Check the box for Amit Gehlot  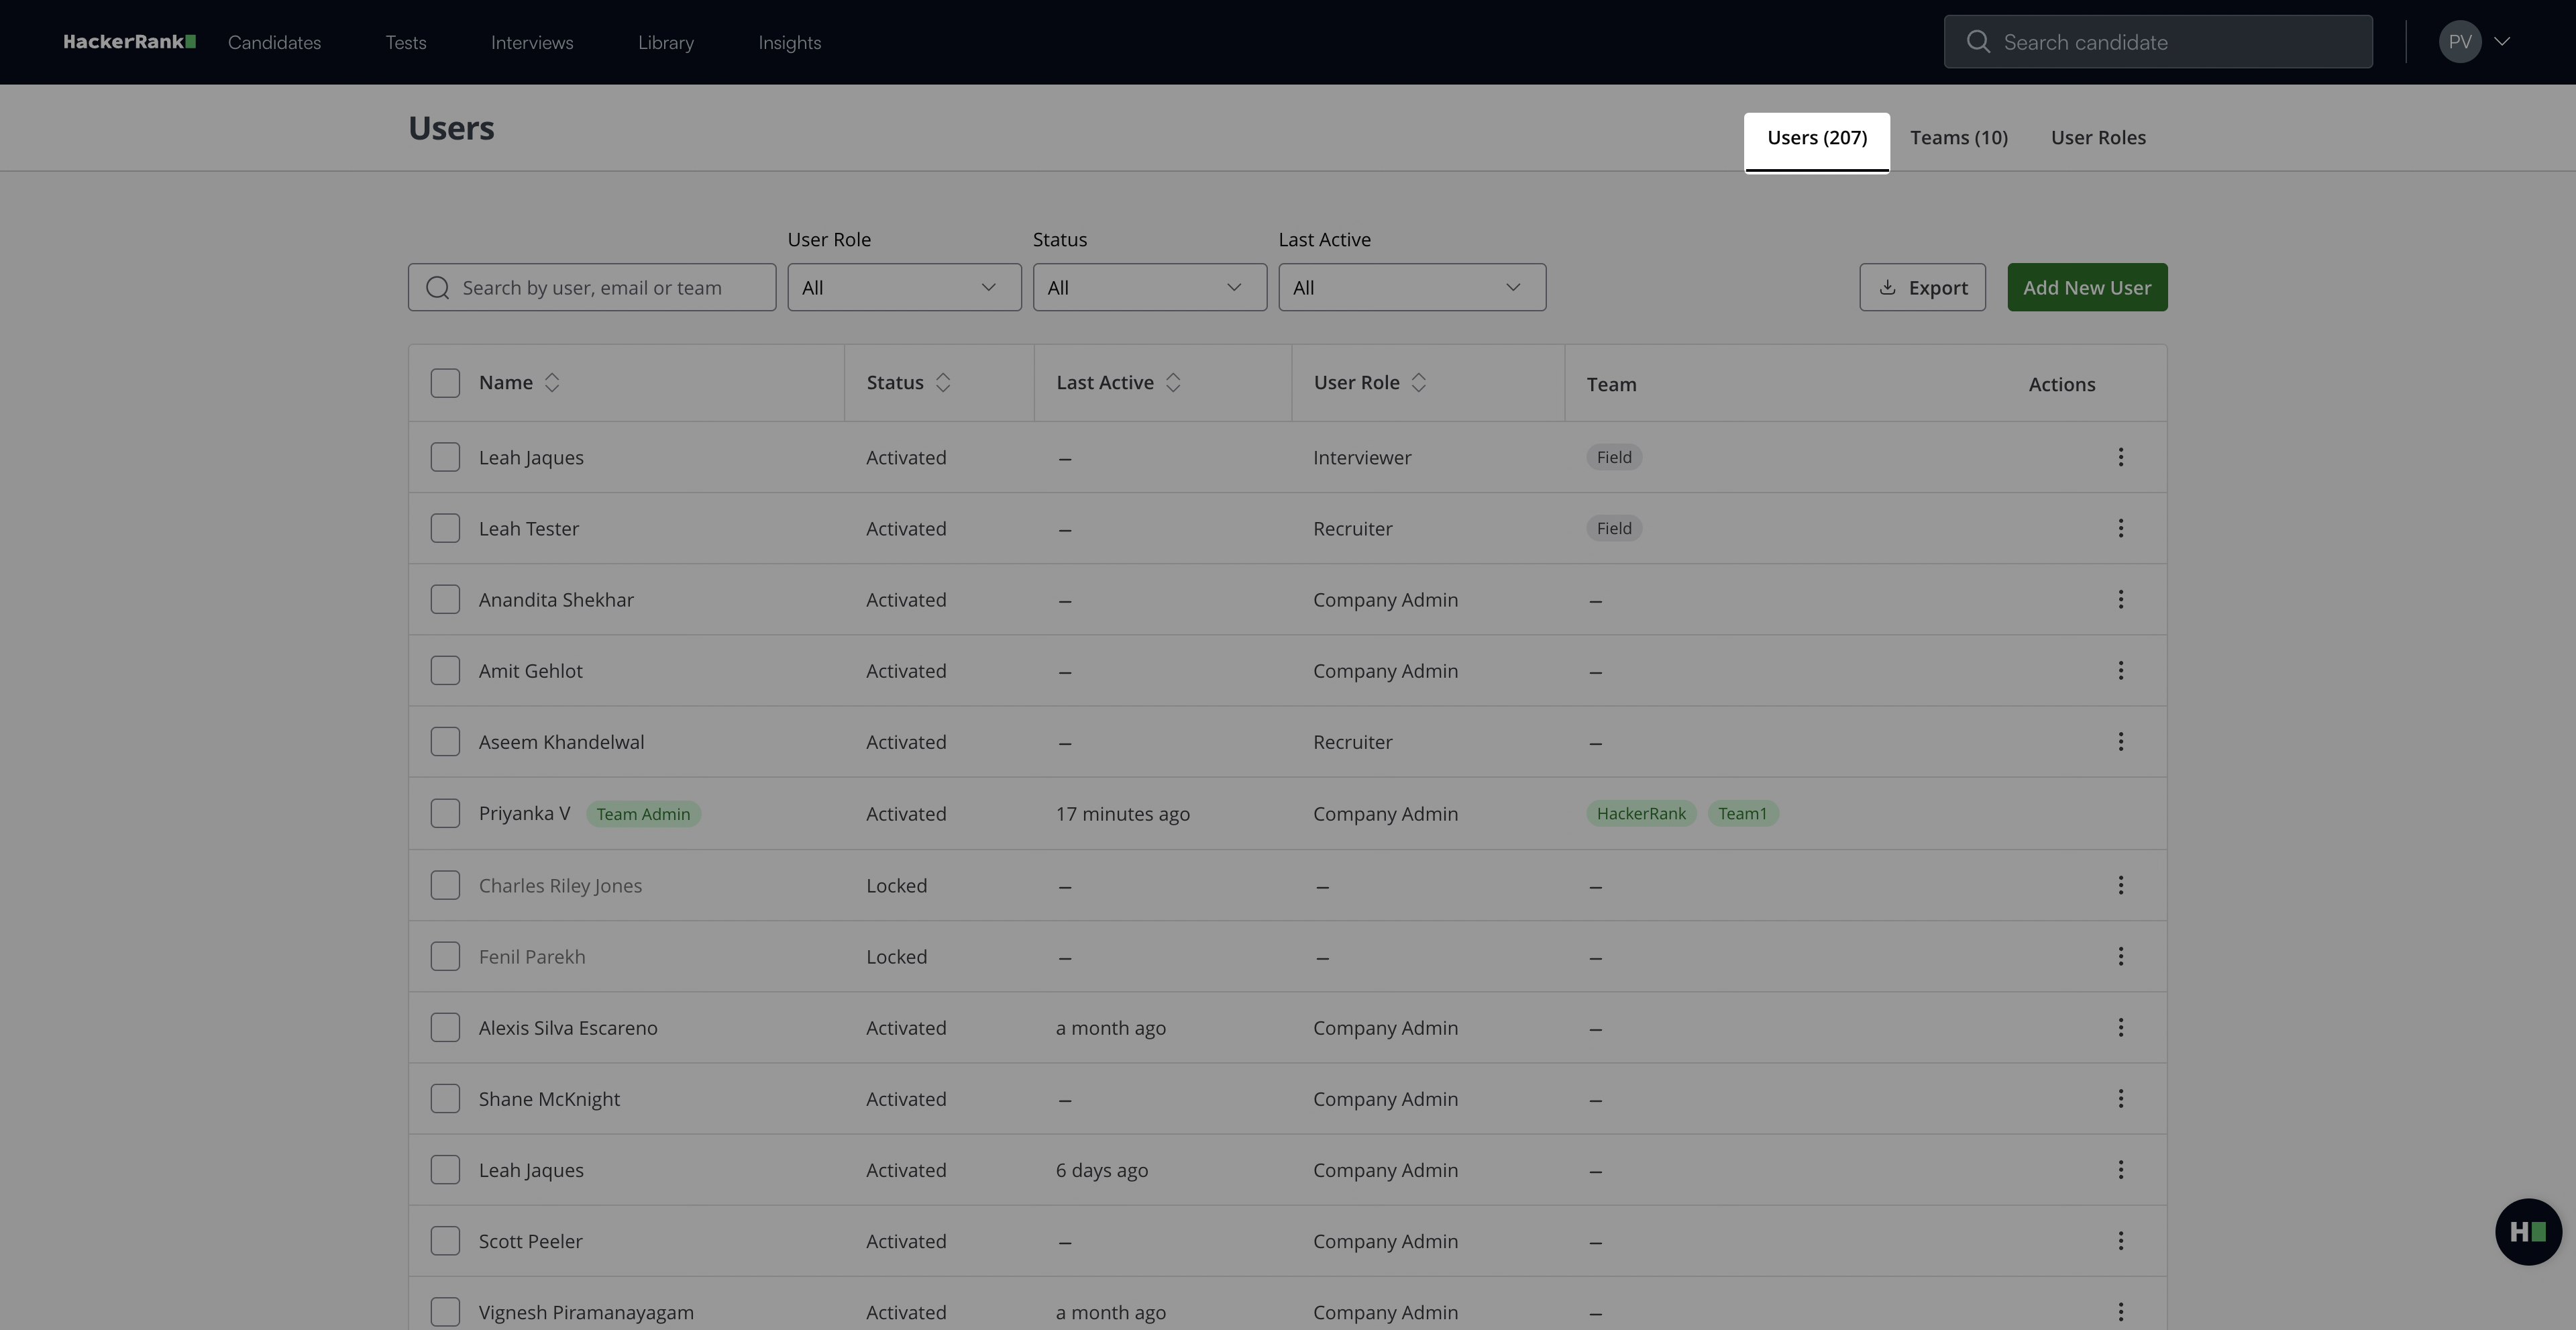point(445,670)
